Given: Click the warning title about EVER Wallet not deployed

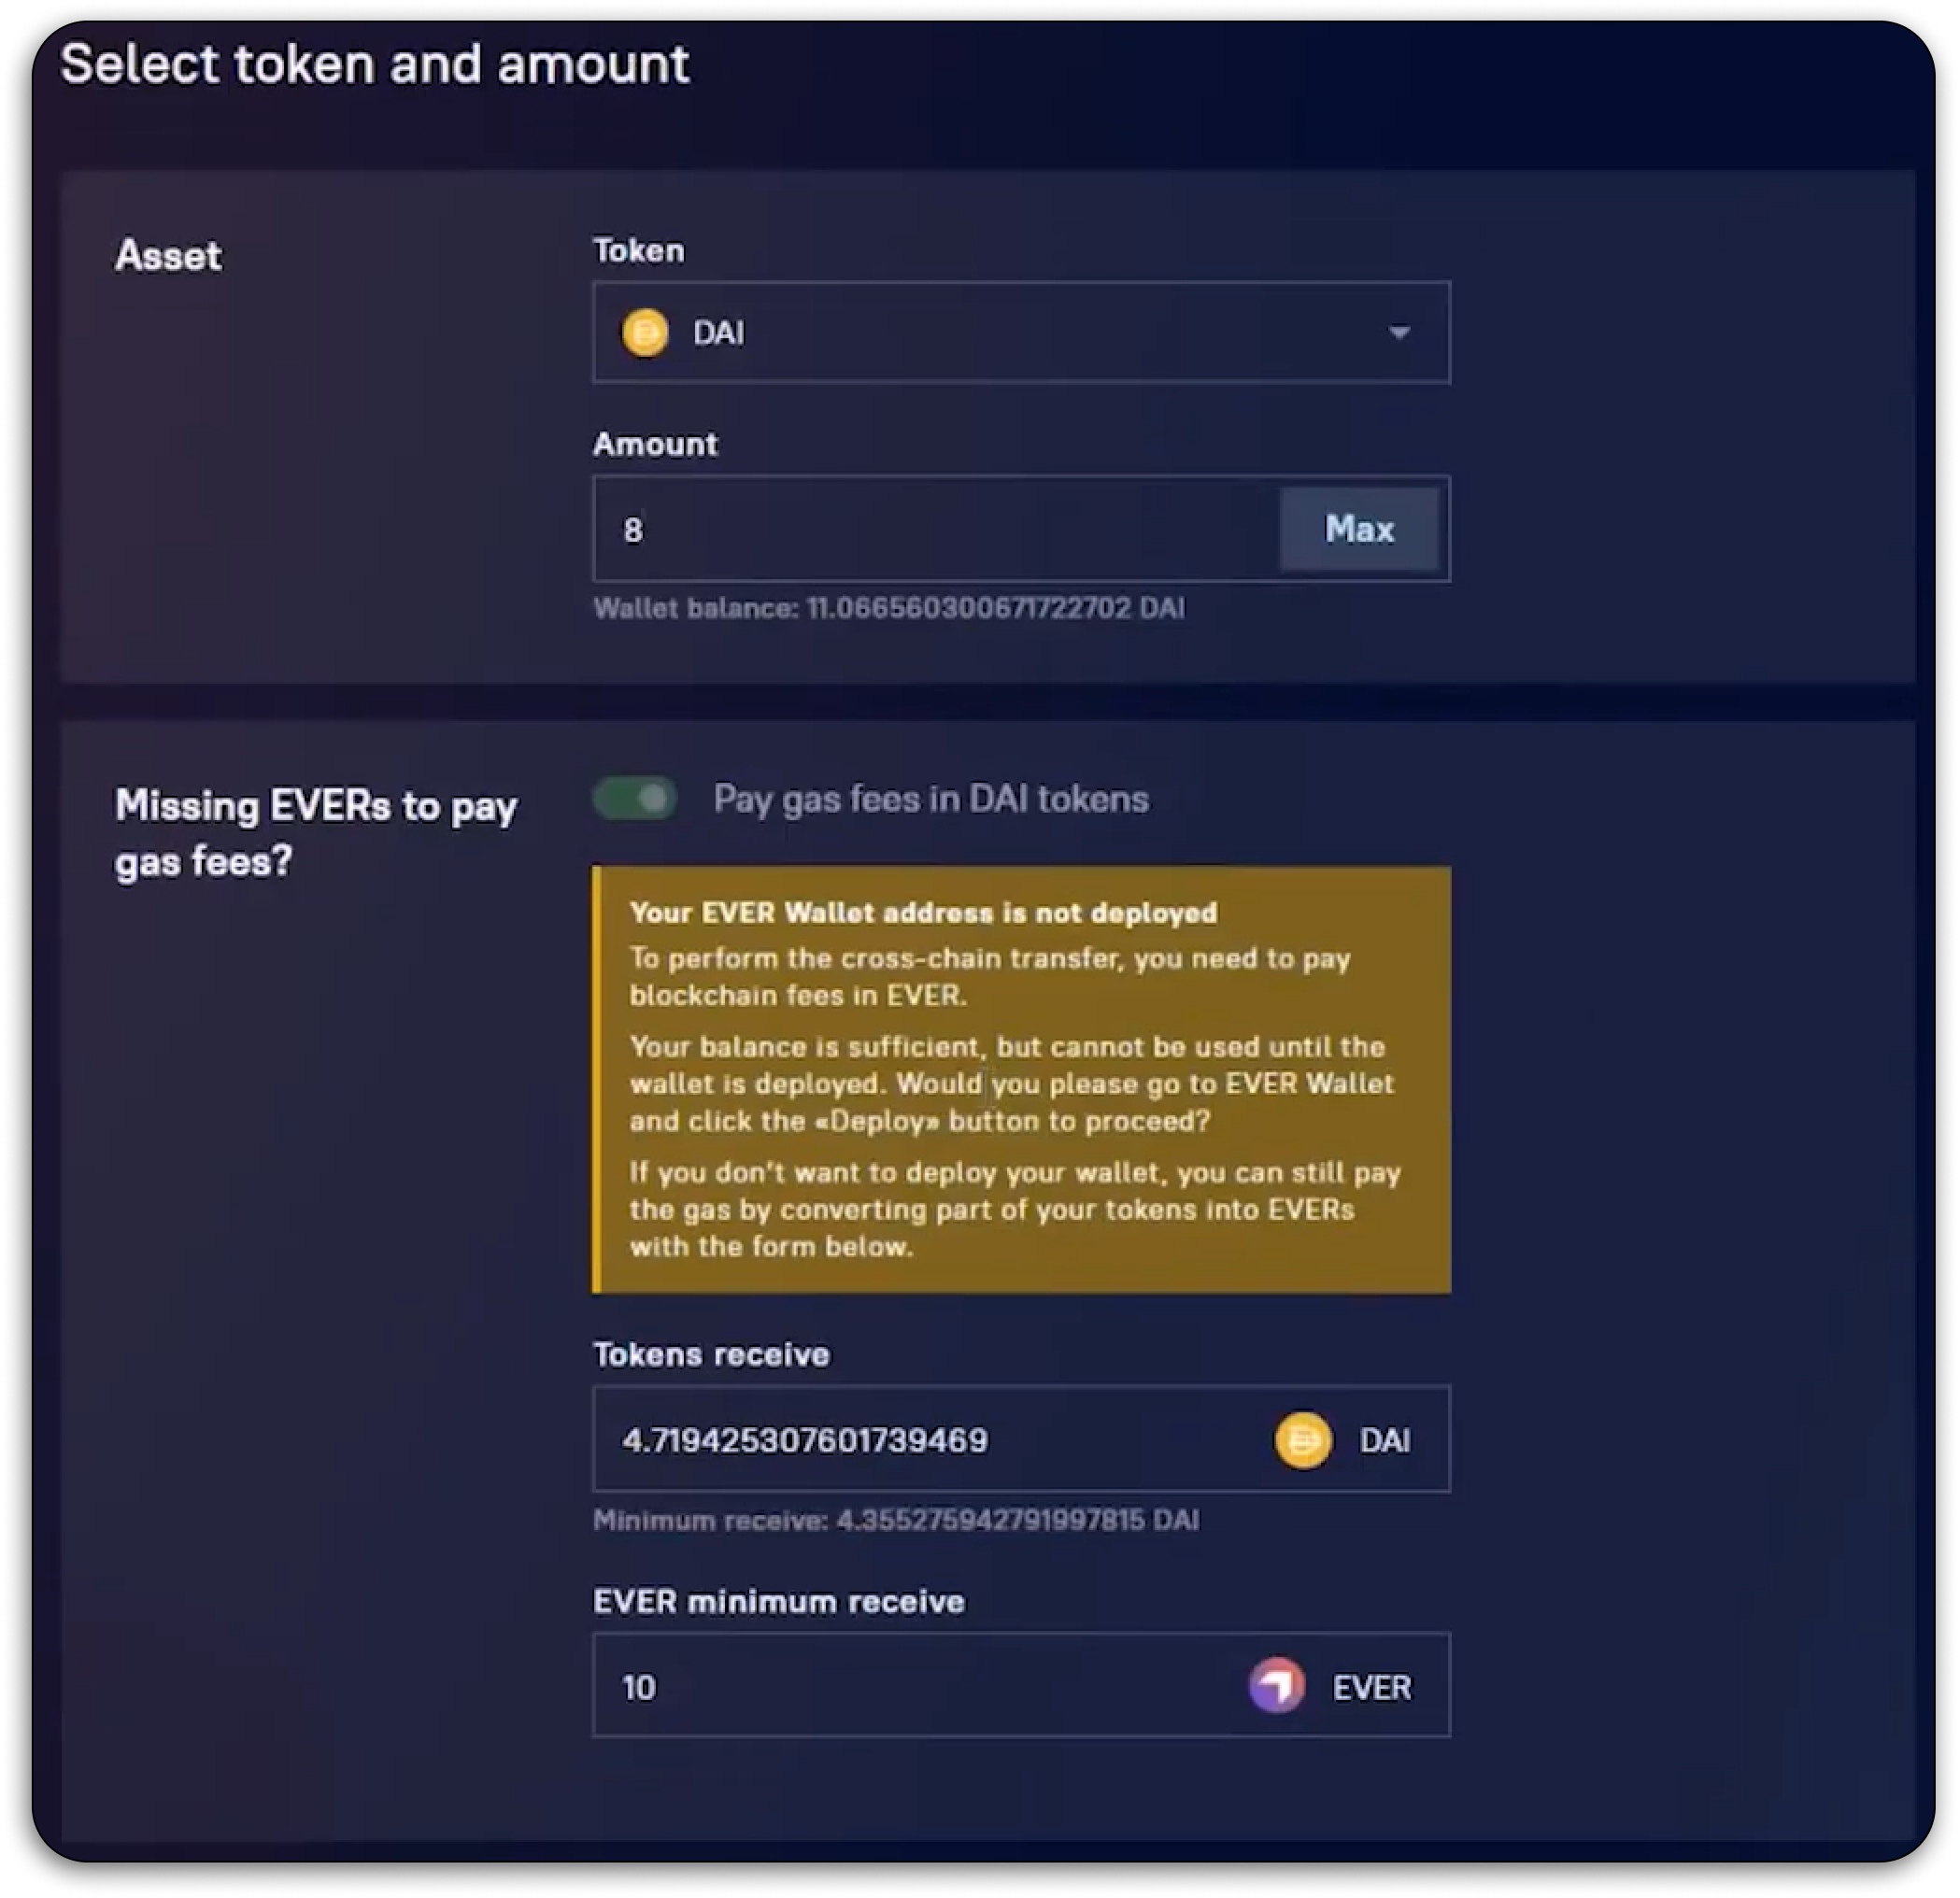Looking at the screenshot, I should [924, 912].
